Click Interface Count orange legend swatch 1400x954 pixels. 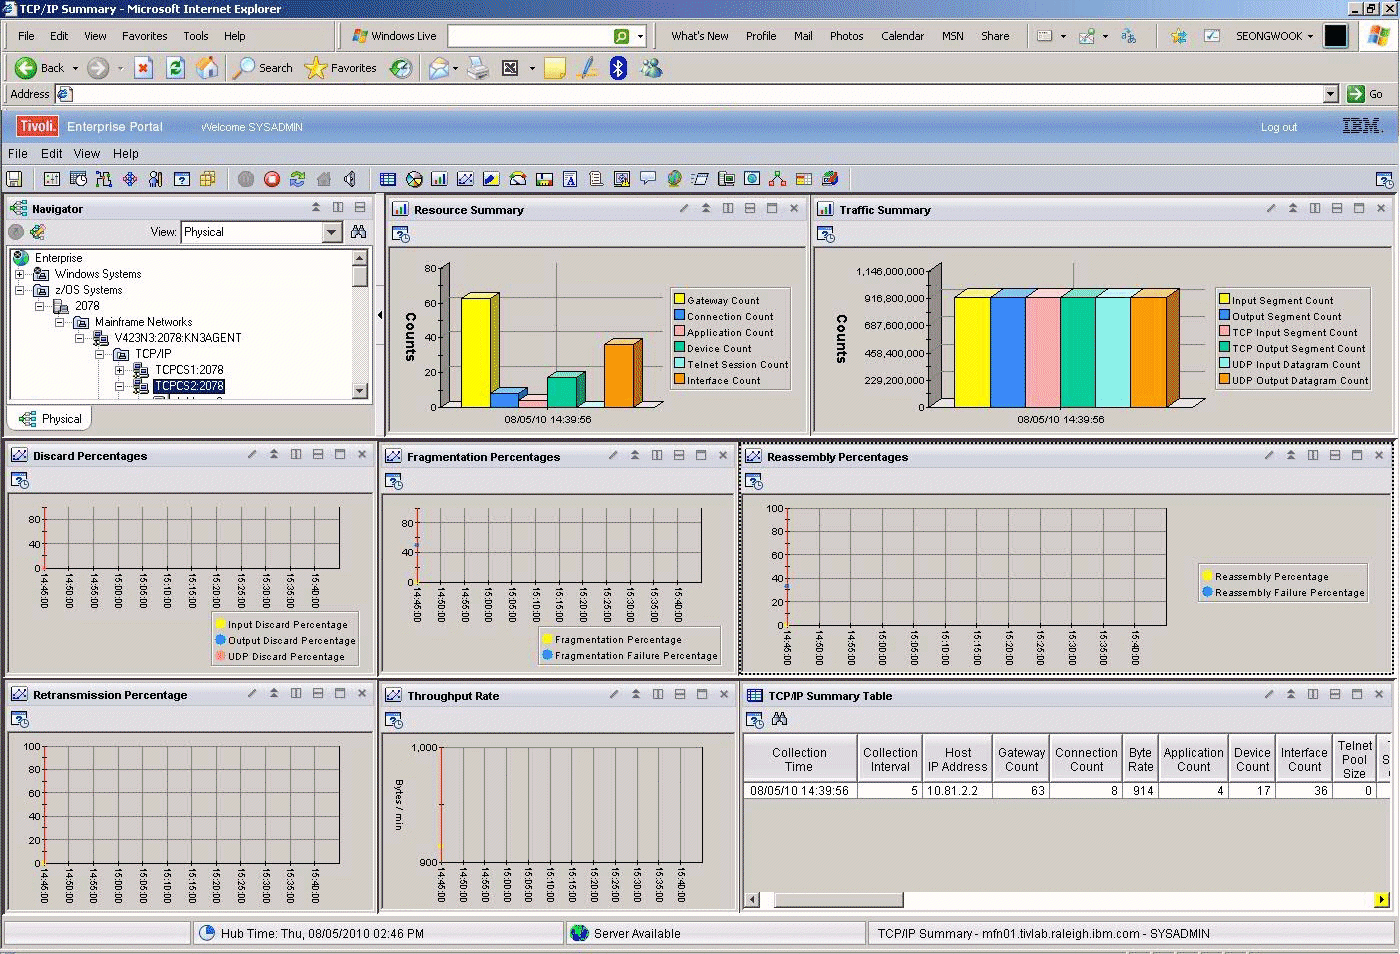[x=679, y=379]
